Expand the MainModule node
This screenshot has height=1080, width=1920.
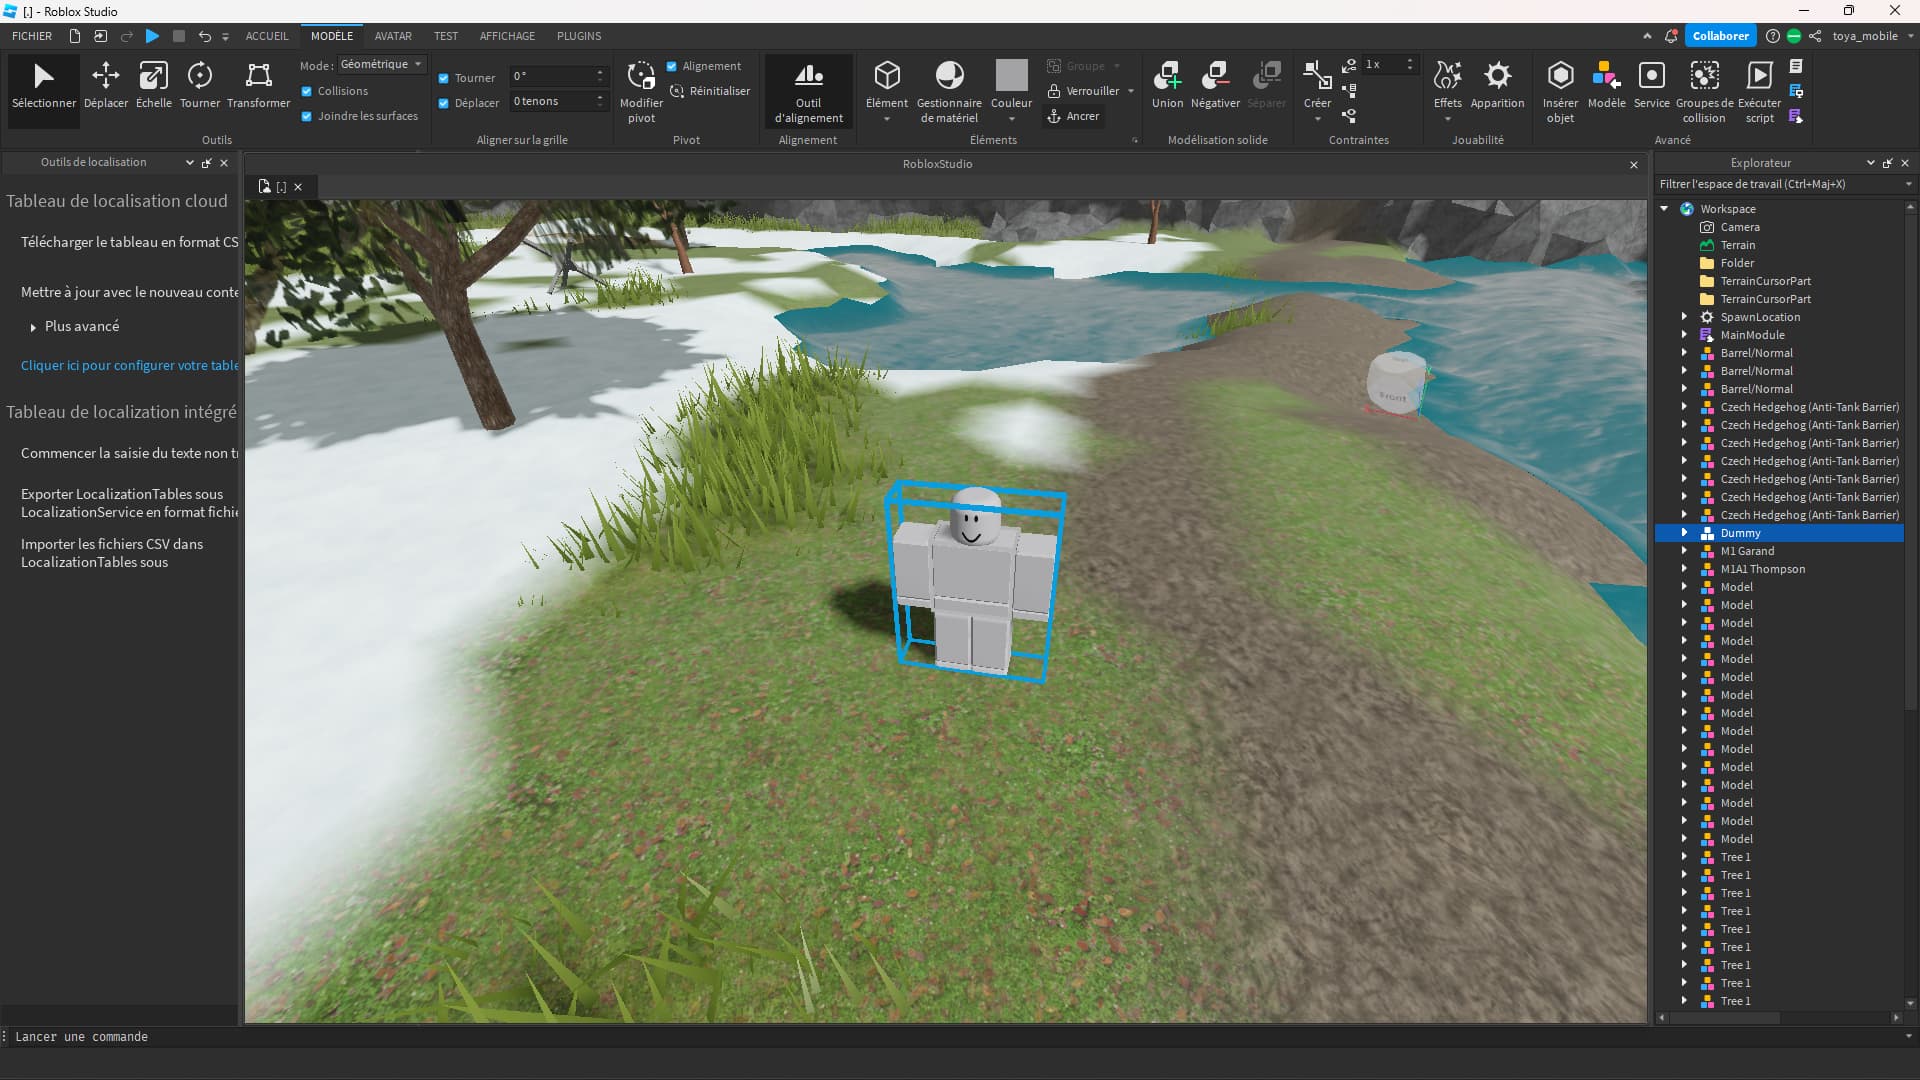pyautogui.click(x=1684, y=334)
